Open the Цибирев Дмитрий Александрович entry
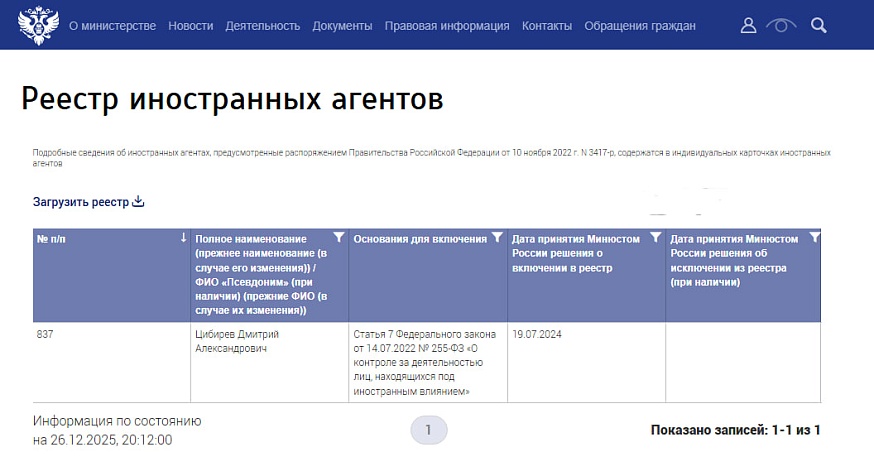The width and height of the screenshot is (874, 476). [237, 341]
